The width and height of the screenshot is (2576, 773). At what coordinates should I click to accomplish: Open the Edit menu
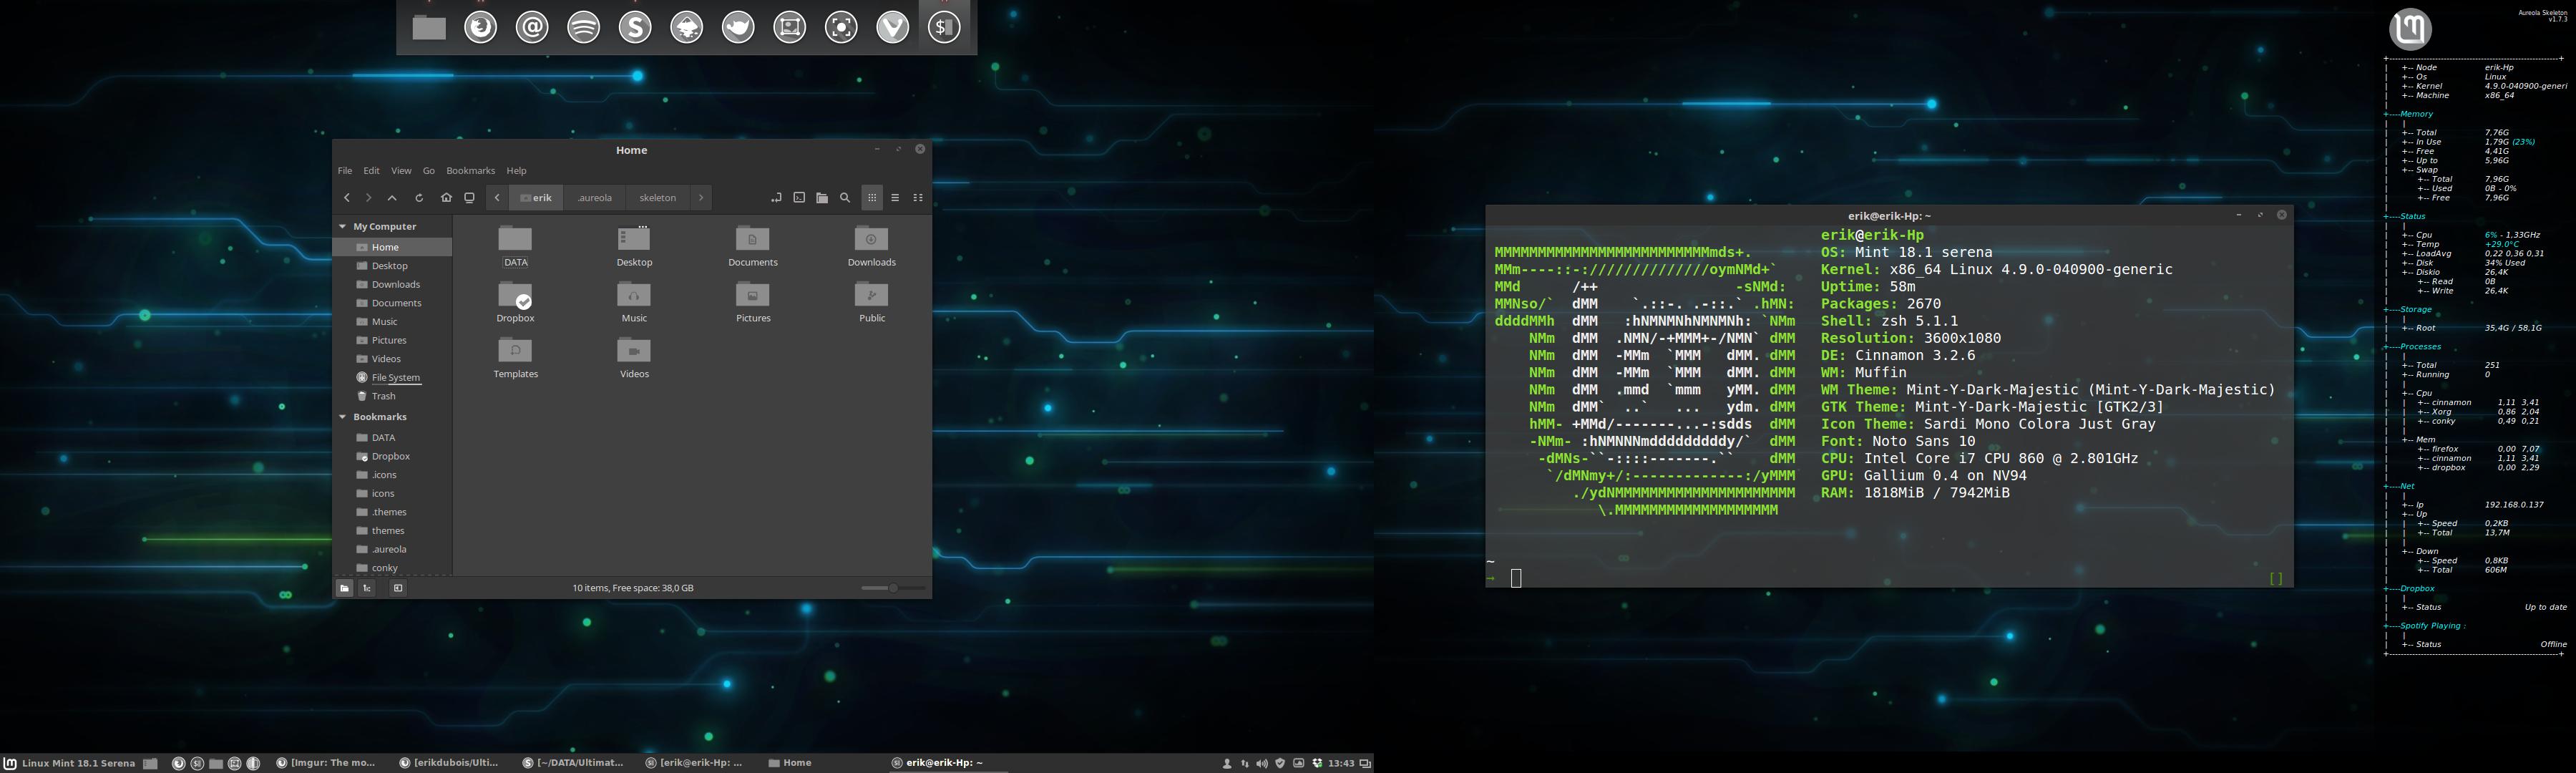371,171
